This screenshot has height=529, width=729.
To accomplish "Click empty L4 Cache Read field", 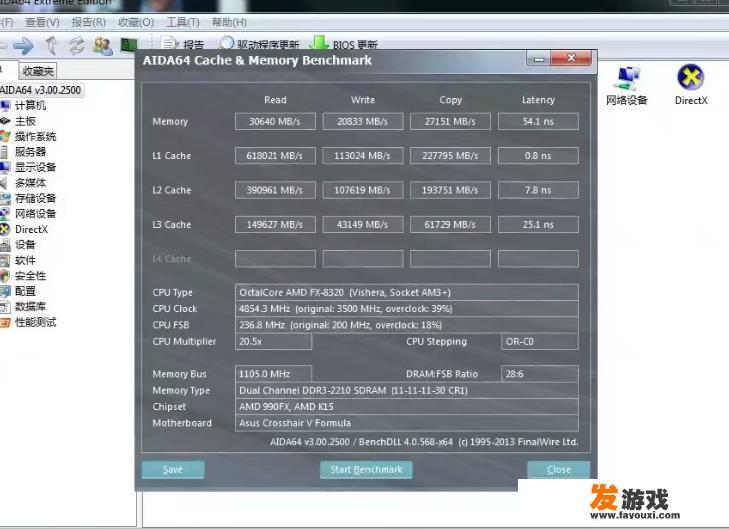I will coord(275,259).
